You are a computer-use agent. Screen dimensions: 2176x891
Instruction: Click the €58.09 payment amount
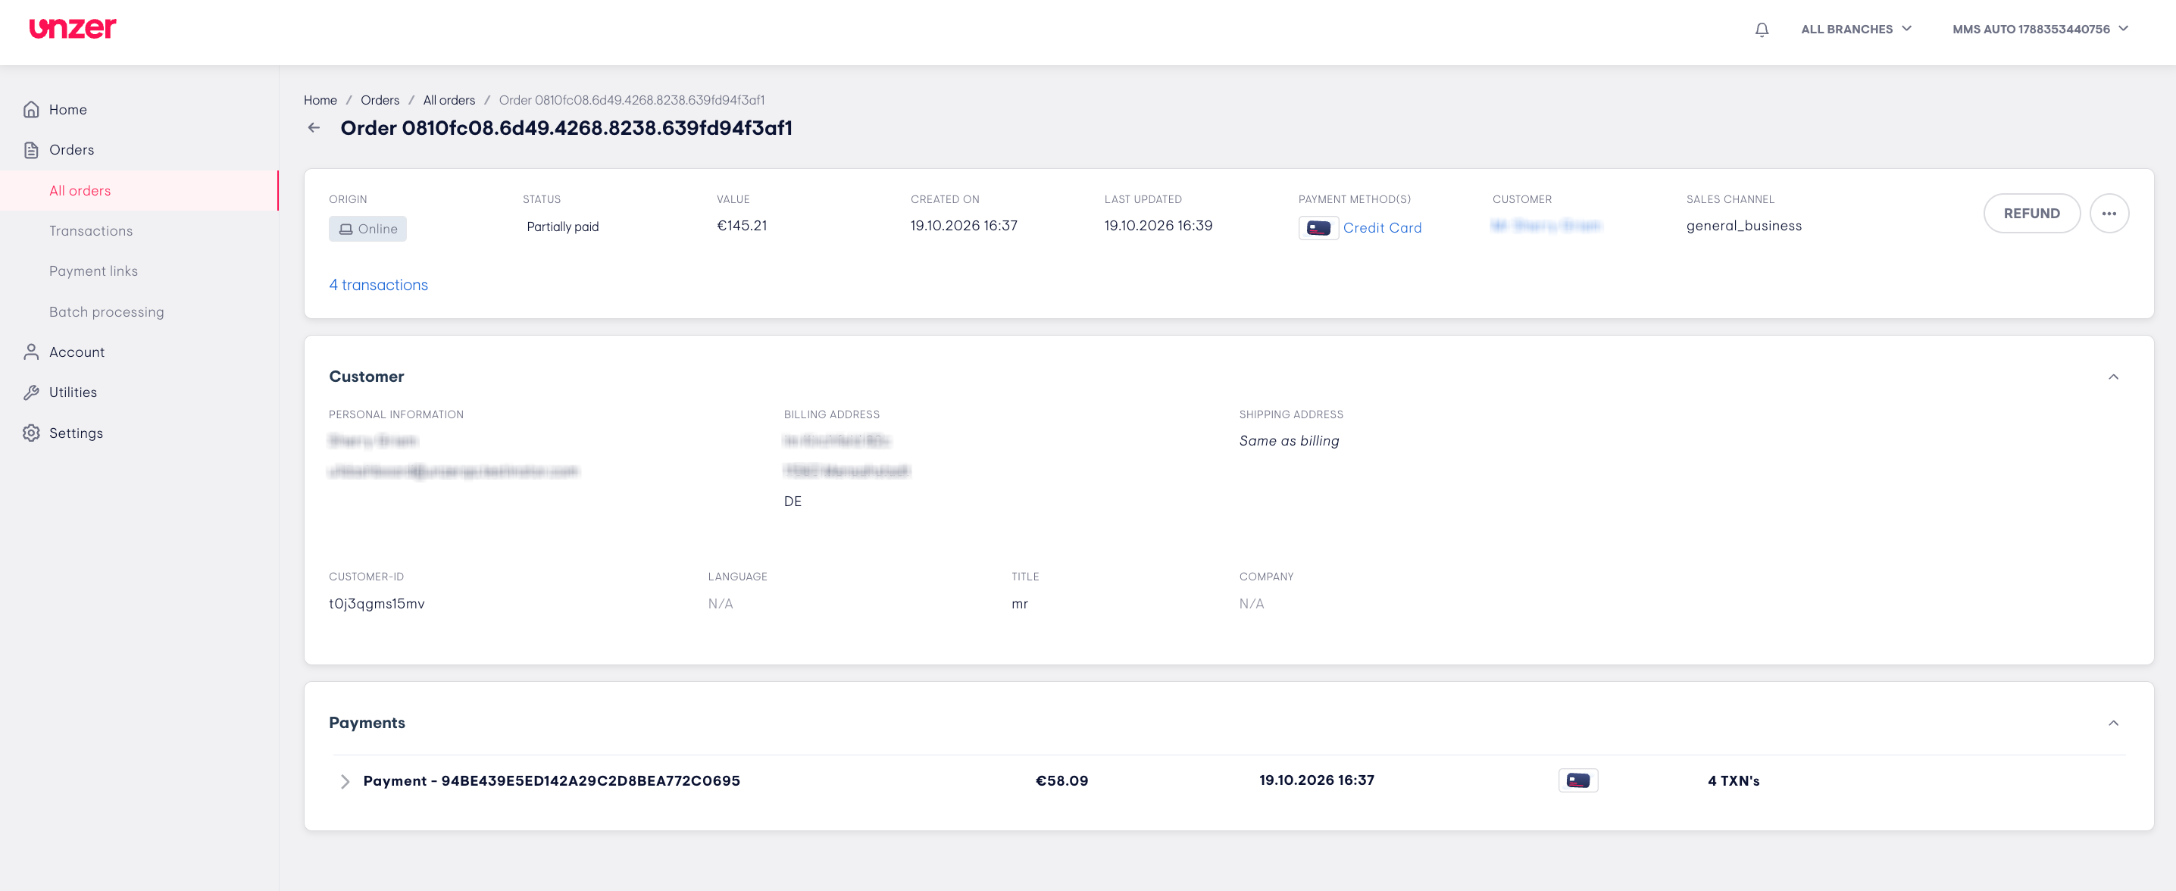click(x=1062, y=781)
